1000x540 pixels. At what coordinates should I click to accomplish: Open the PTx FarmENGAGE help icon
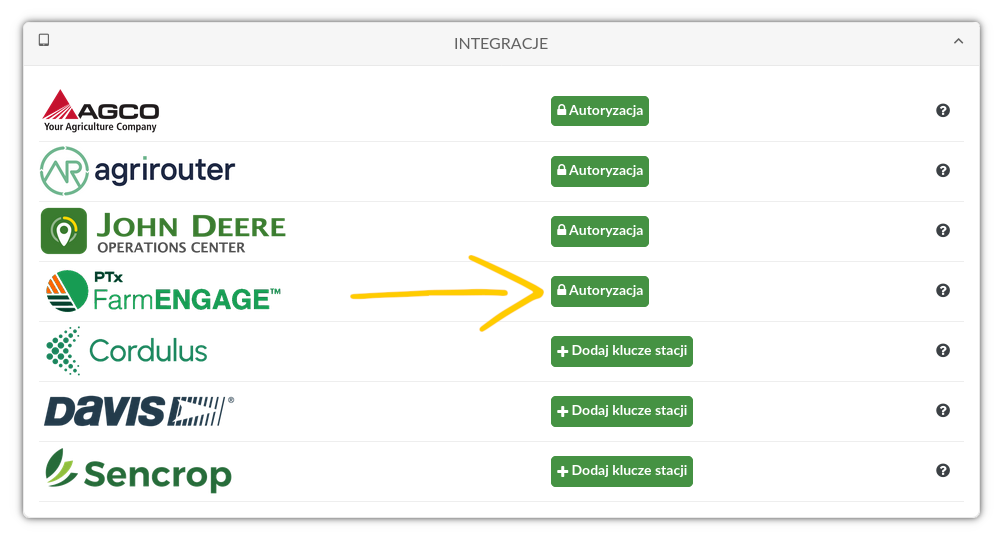point(942,291)
